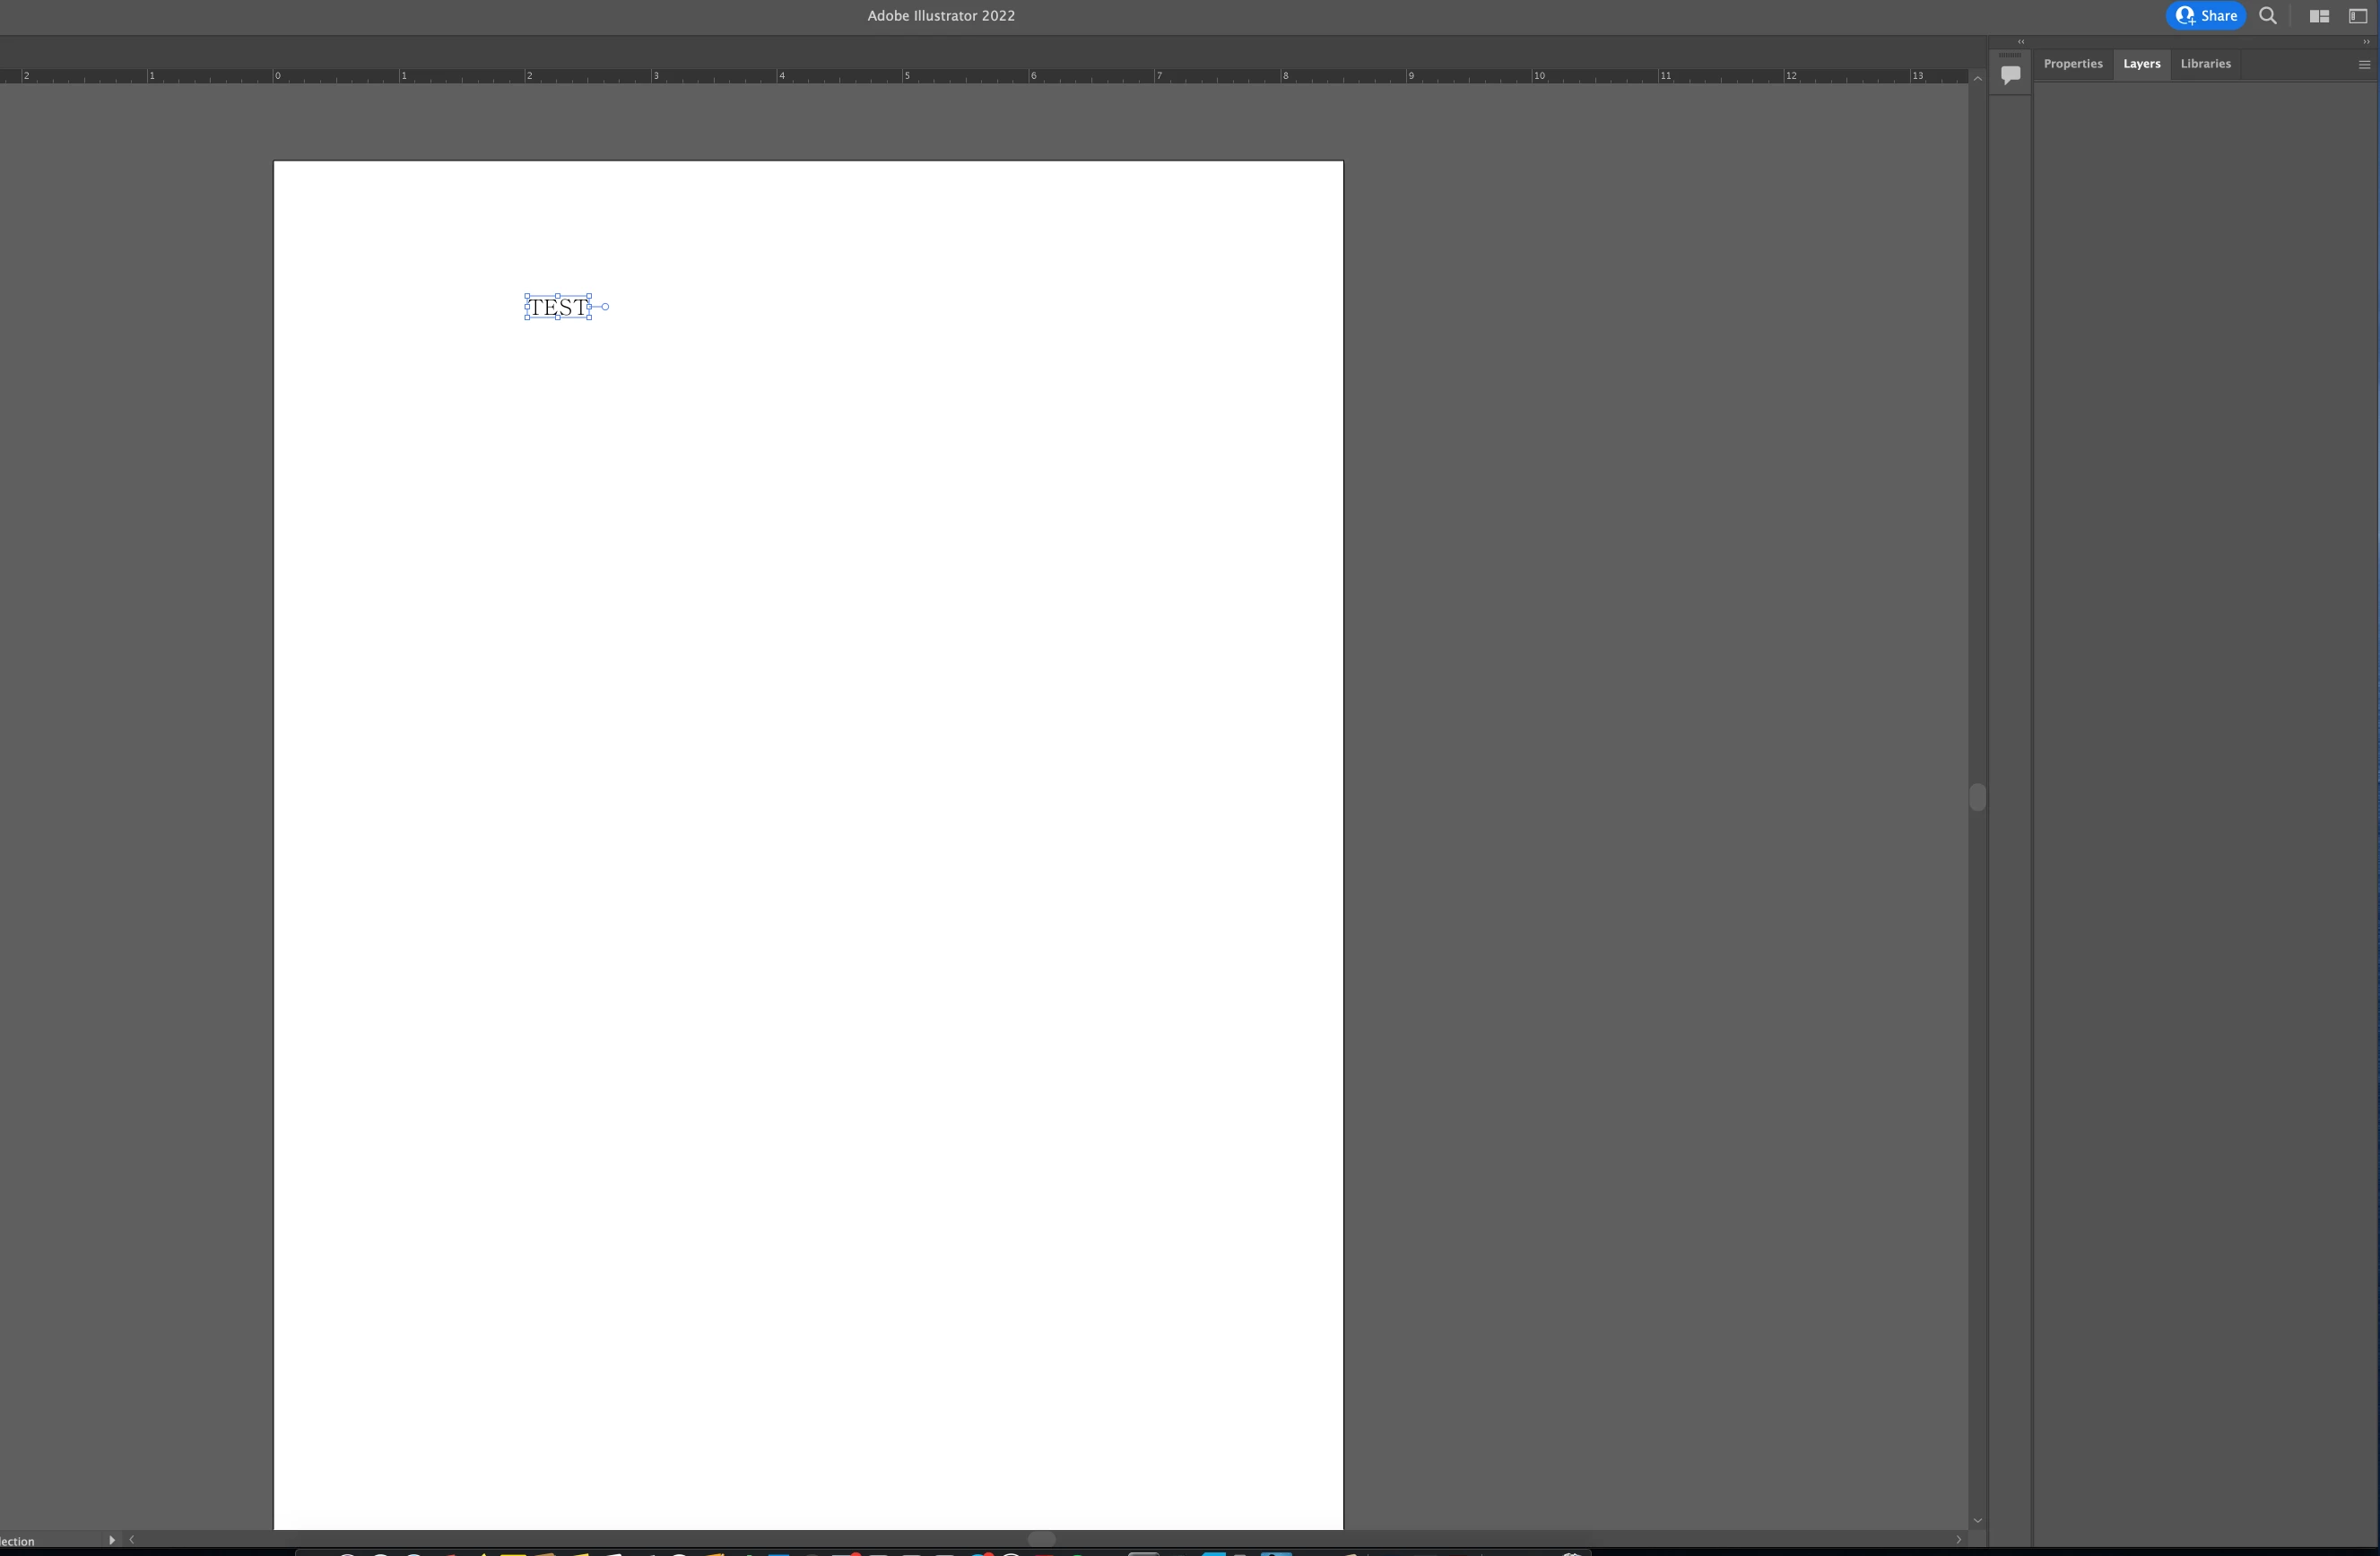Select the Layers tab
Viewport: 2380px width, 1556px height.
tap(2141, 64)
